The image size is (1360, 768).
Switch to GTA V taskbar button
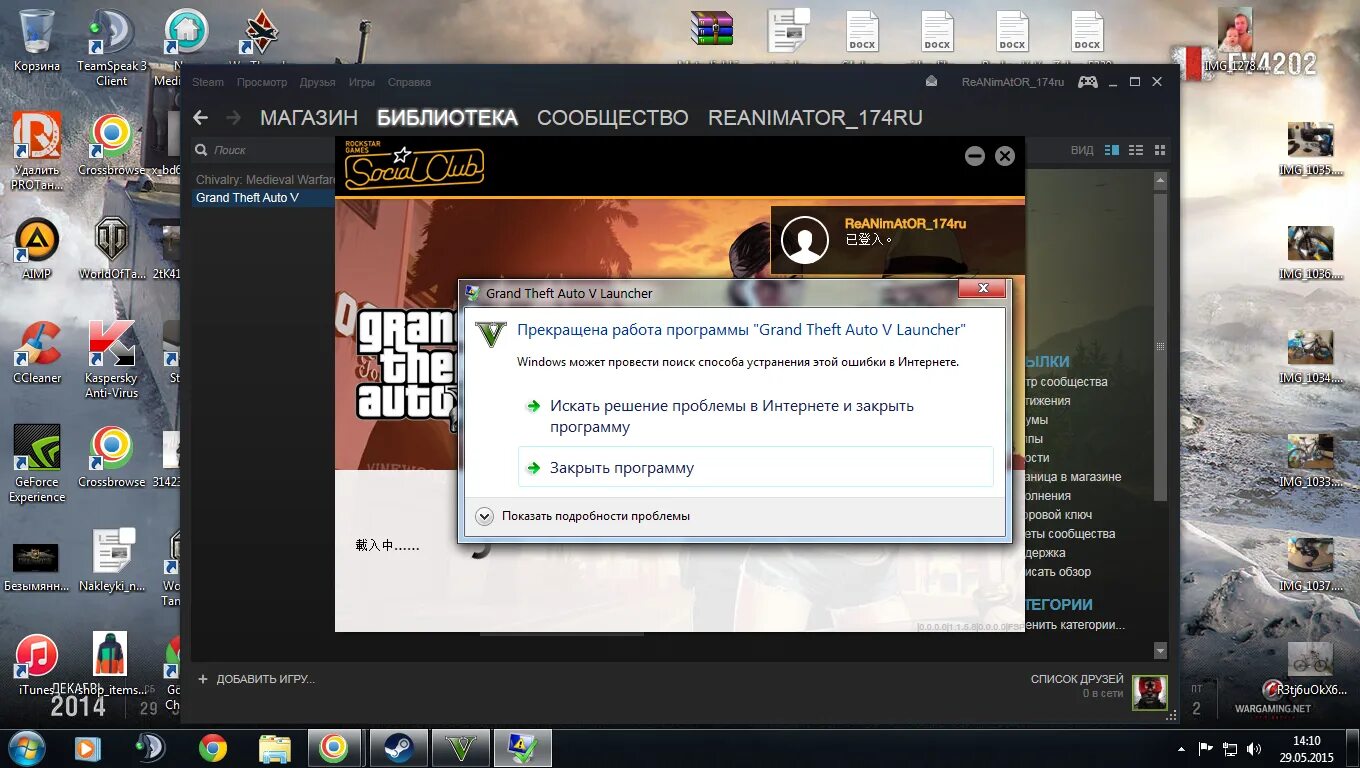tap(461, 748)
